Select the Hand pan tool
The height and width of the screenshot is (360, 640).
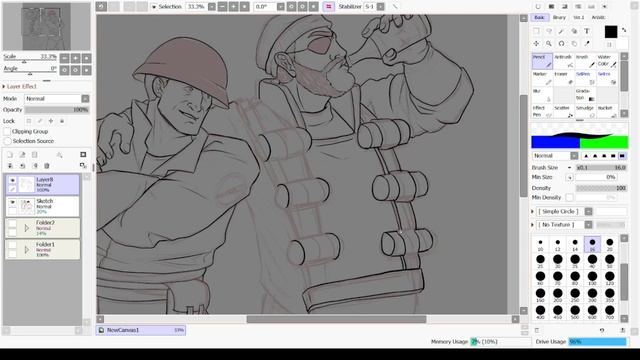point(574,43)
